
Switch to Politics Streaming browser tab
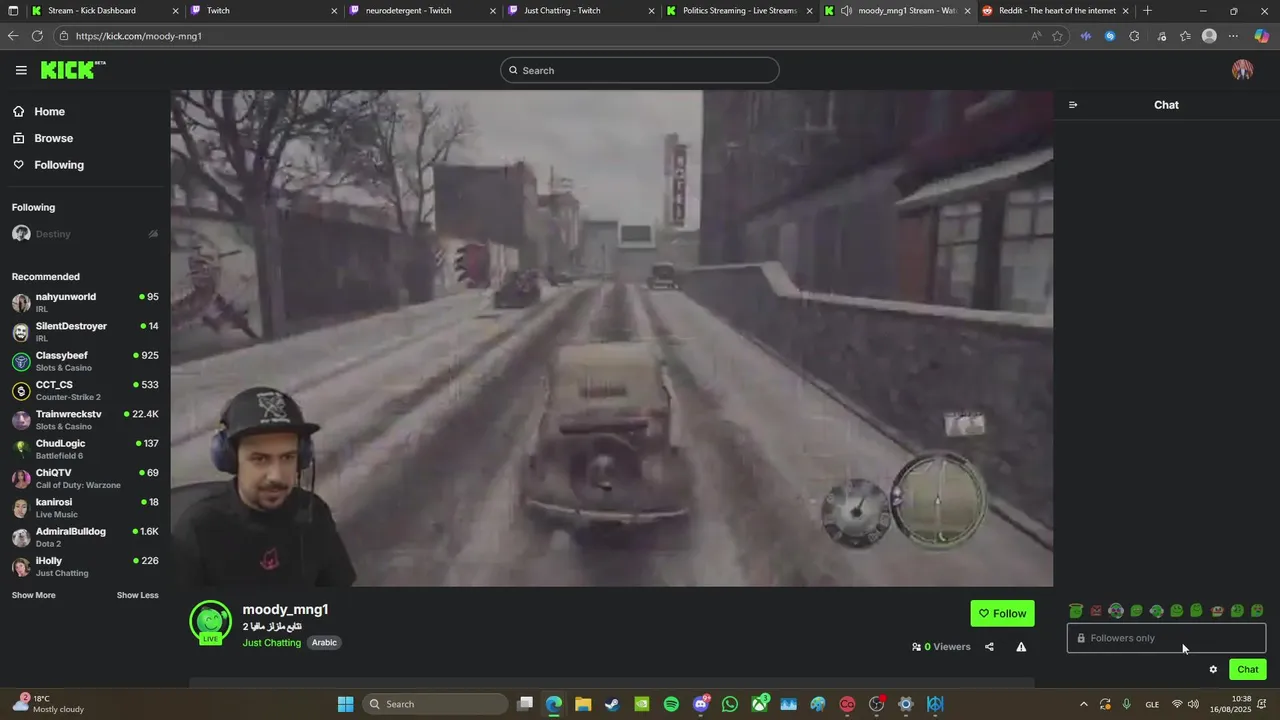click(x=740, y=11)
